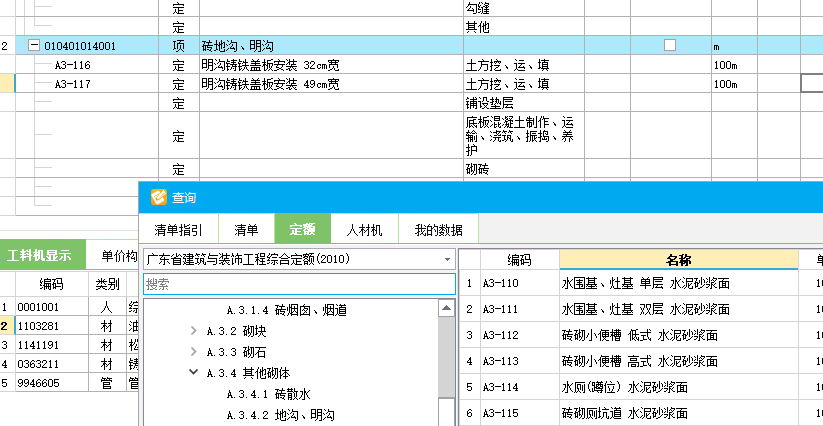The image size is (823, 426).
Task: Click the 砖地沟、明沟 item name cell
Action: [331, 46]
